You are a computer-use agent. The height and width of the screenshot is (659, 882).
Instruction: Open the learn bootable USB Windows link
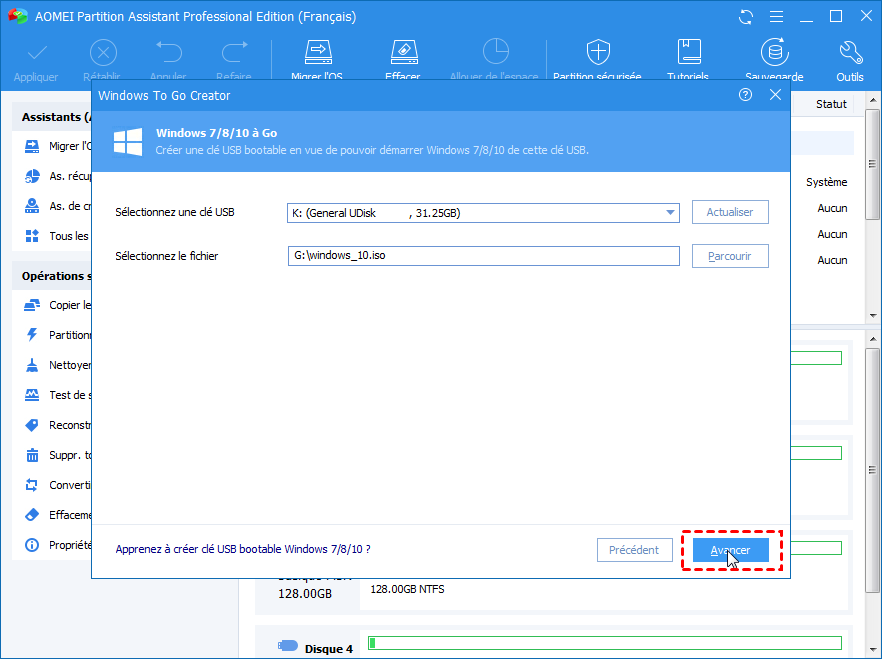click(x=242, y=549)
